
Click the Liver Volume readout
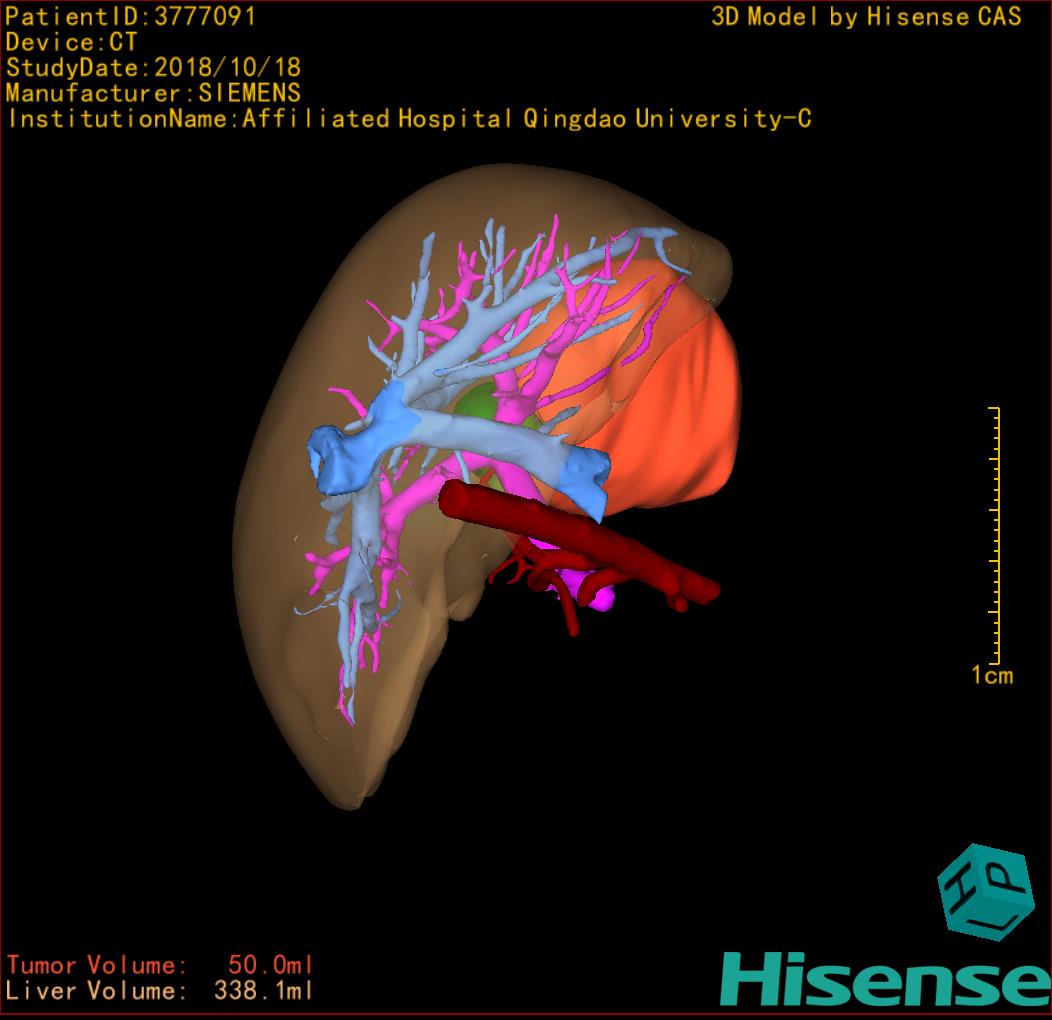pos(160,991)
